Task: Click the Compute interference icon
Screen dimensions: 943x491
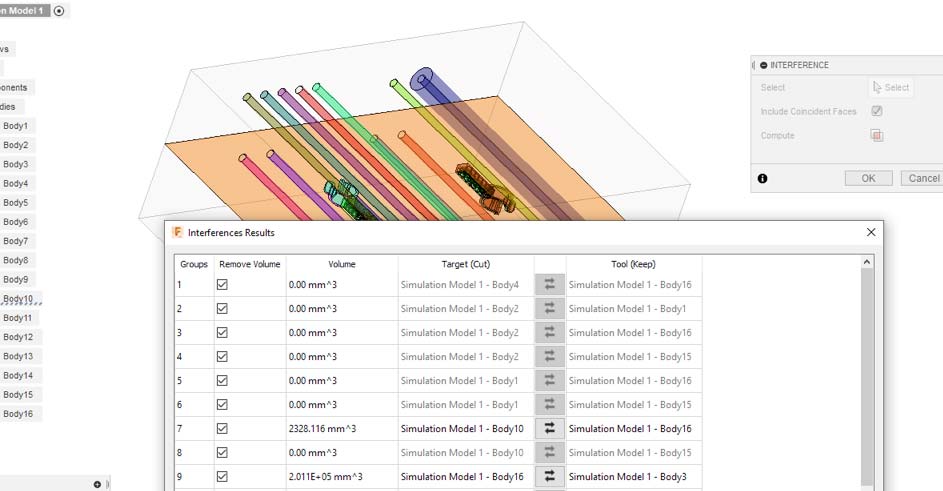Action: click(877, 136)
